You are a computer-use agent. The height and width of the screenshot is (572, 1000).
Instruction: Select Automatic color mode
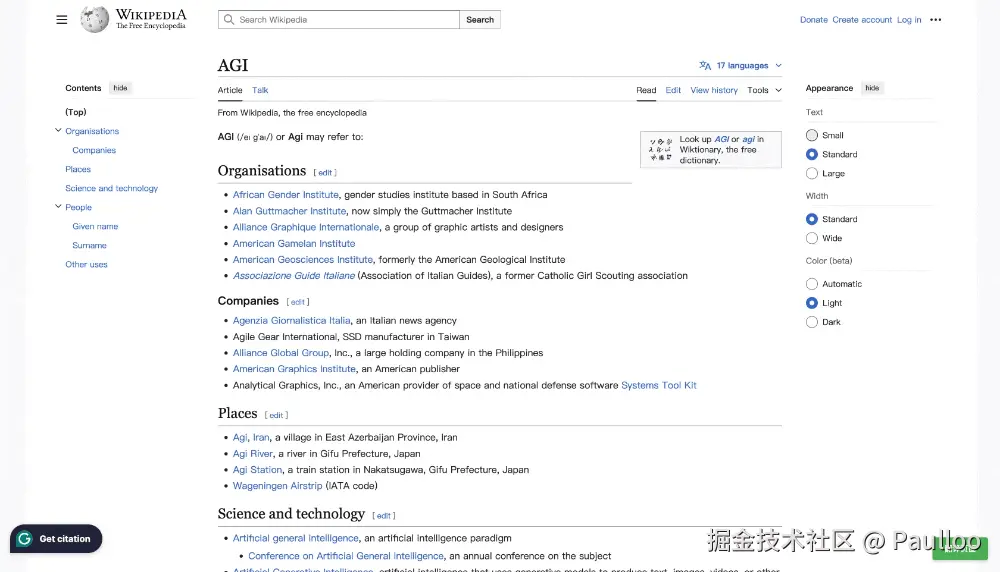(811, 284)
